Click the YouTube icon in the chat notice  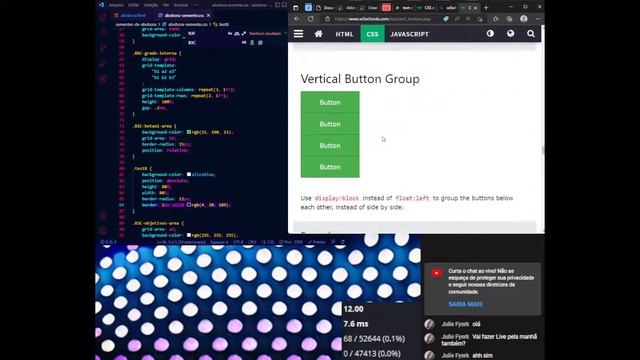[x=437, y=273]
